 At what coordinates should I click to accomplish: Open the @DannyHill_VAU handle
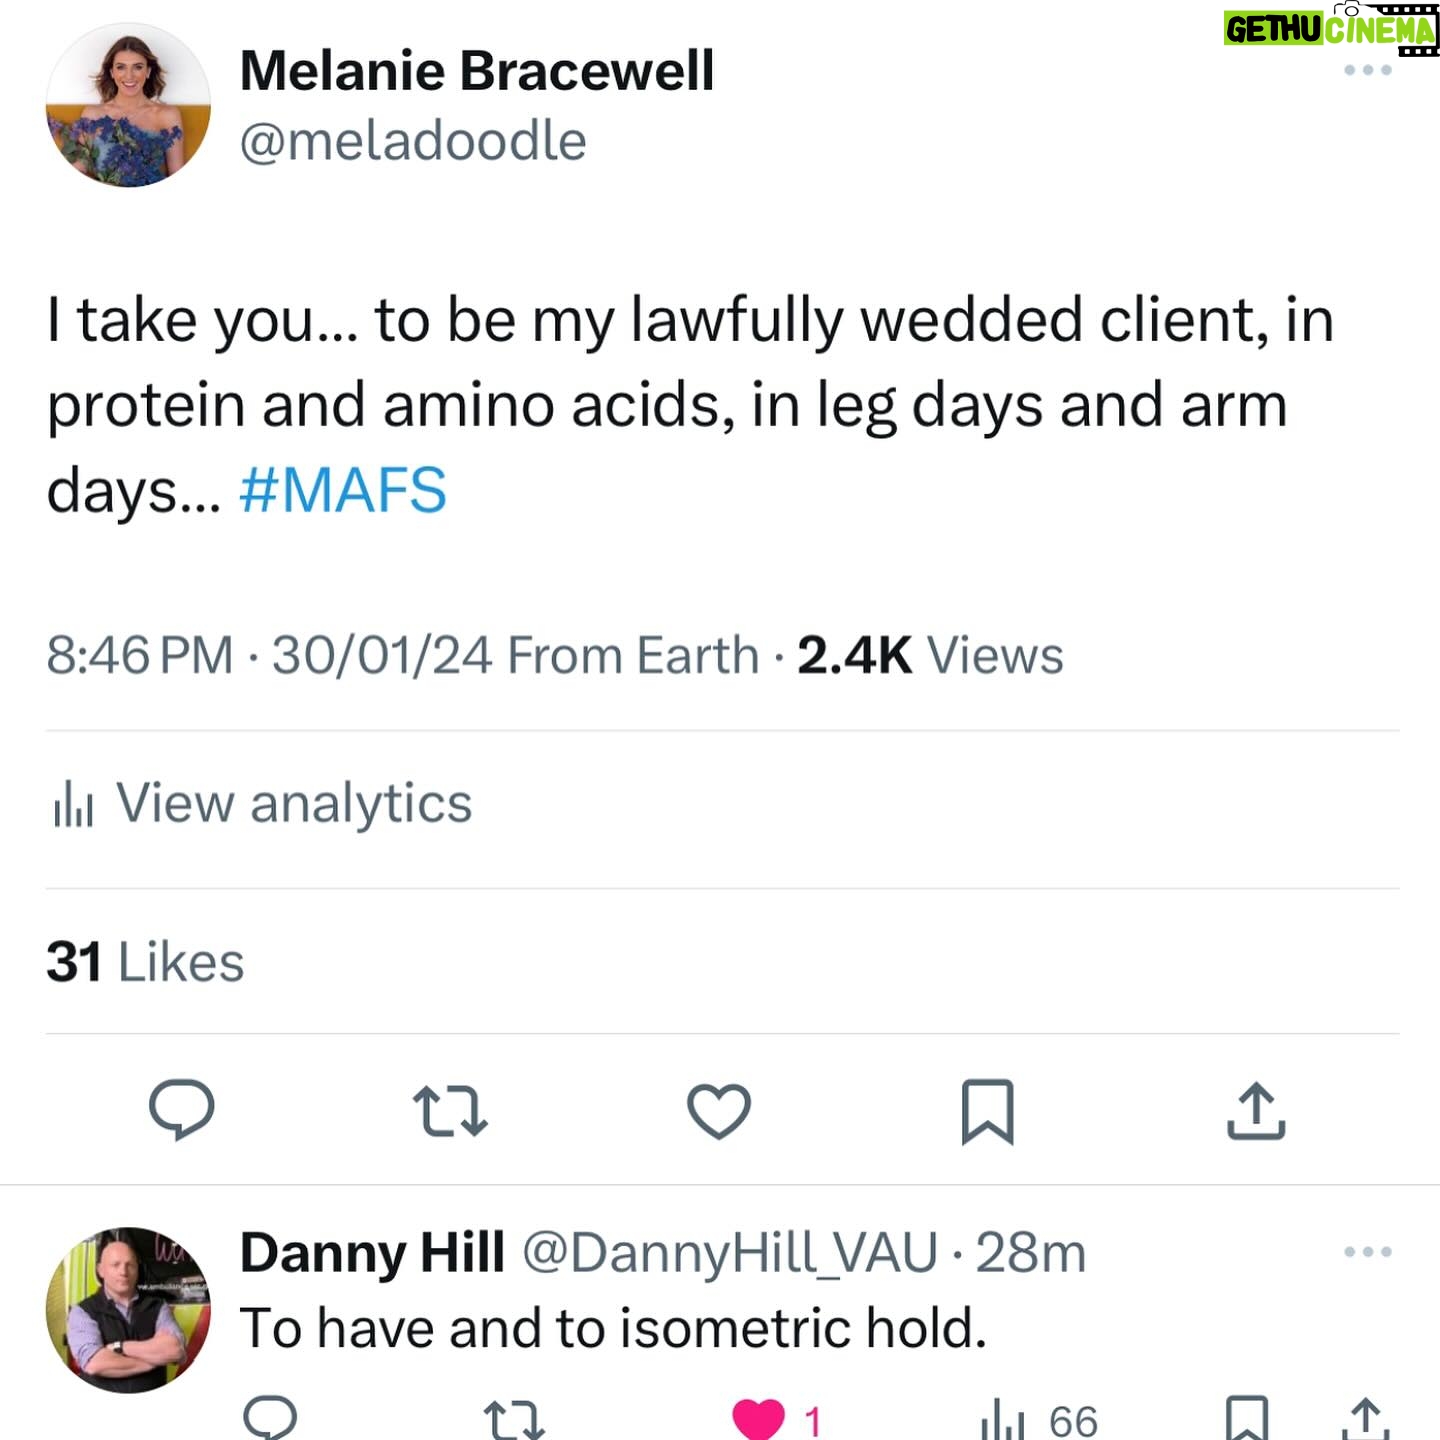click(730, 1253)
